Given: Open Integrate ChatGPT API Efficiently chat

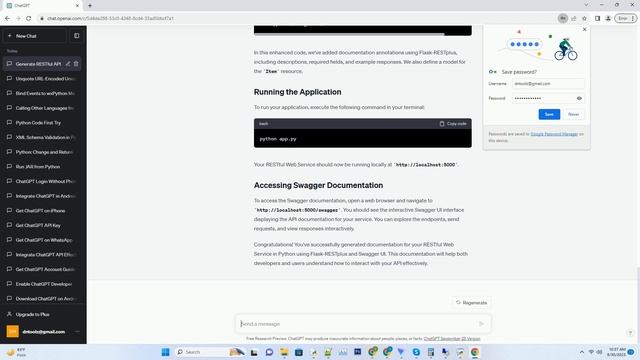Looking at the screenshot, I should click(x=42, y=255).
